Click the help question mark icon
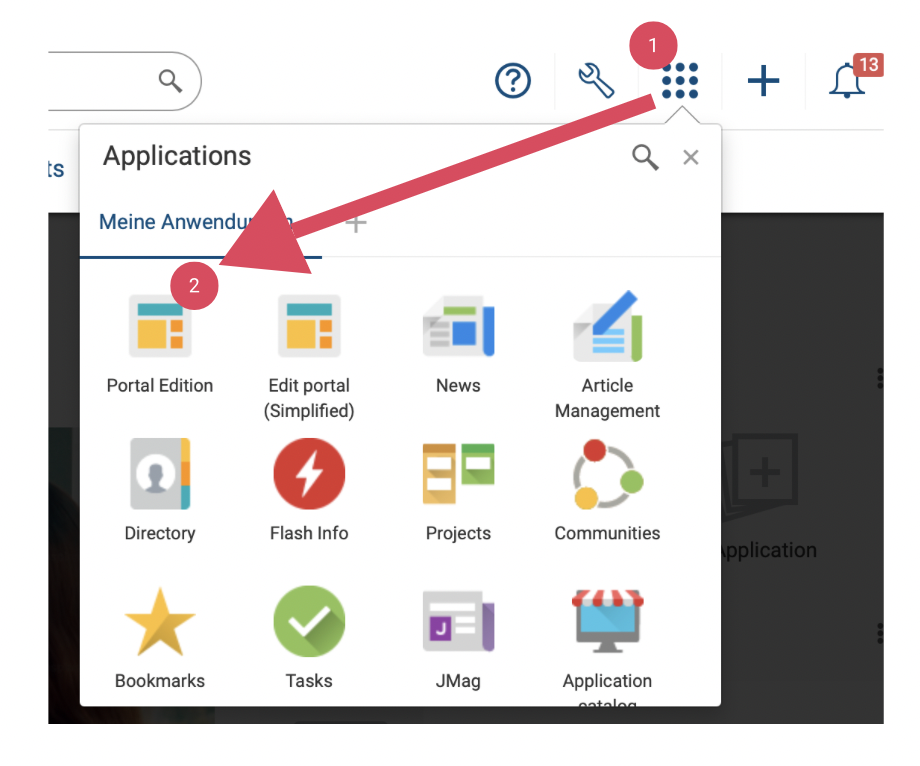Image resolution: width=920 pixels, height=766 pixels. tap(513, 80)
